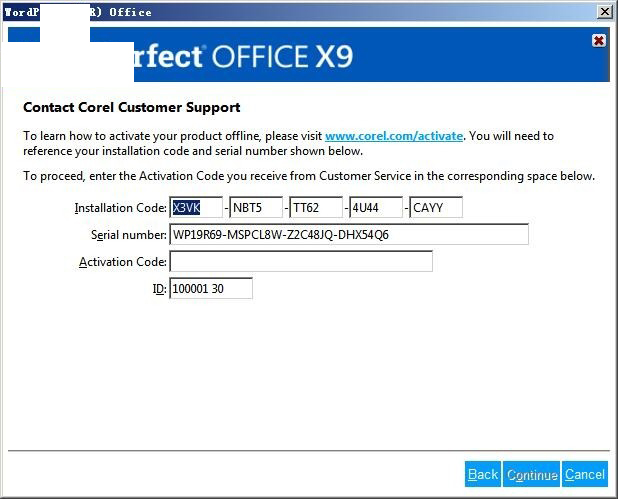This screenshot has width=618, height=499.
Task: Click the CAYY installation code field
Action: (436, 207)
